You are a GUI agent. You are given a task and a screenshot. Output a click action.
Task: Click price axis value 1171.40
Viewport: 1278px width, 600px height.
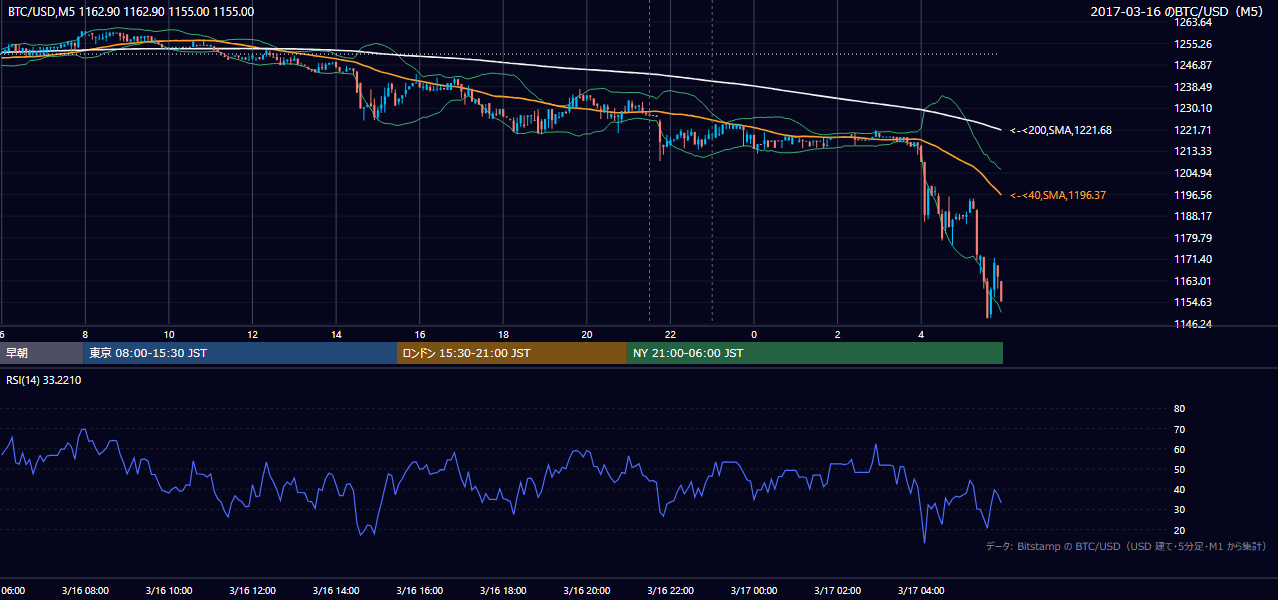coord(1193,259)
